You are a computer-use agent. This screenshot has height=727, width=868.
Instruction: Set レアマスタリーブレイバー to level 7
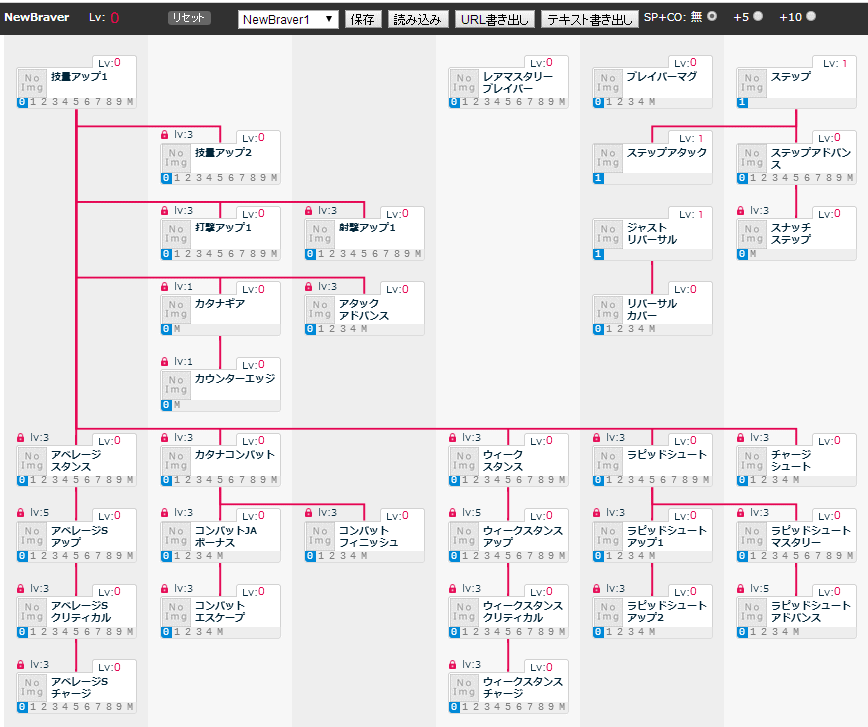pos(530,102)
